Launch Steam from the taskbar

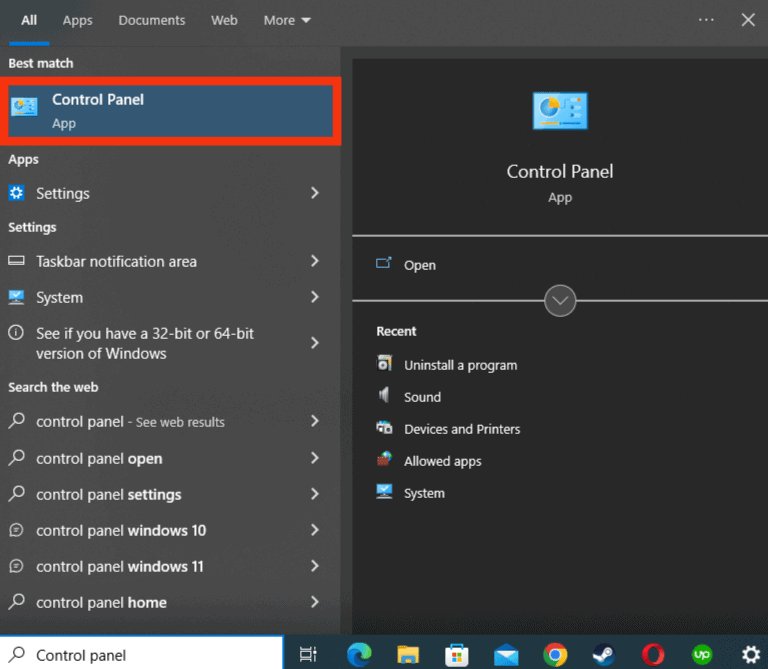click(604, 654)
